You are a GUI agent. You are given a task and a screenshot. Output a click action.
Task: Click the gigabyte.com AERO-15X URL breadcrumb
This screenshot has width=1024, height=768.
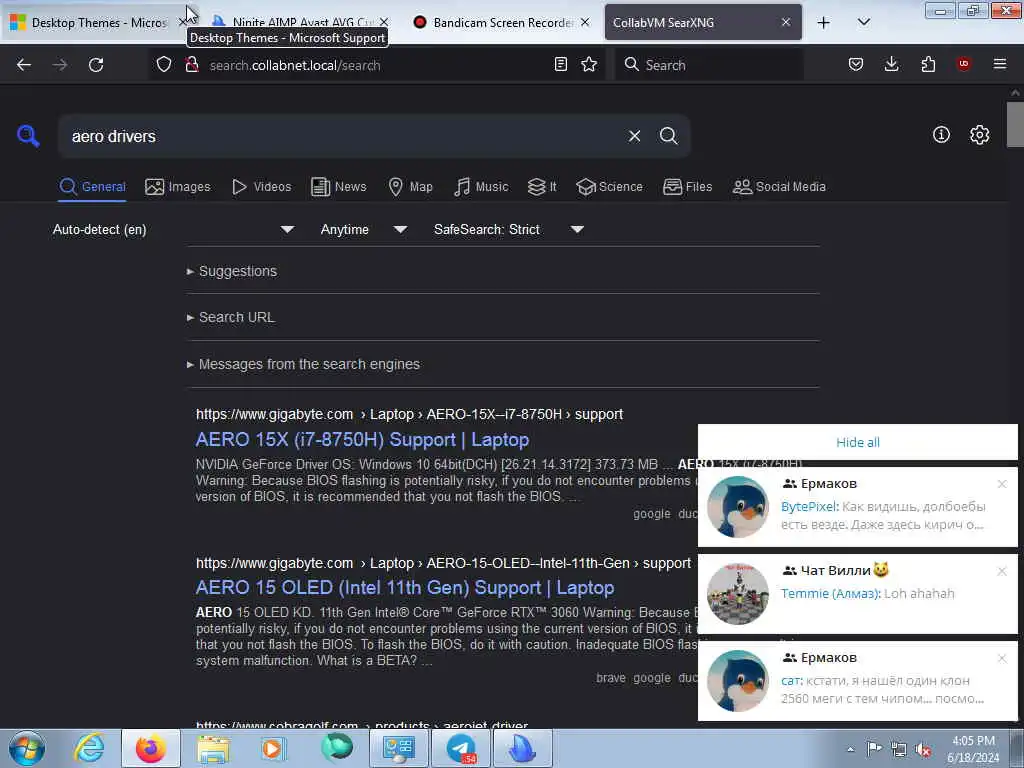tap(409, 414)
